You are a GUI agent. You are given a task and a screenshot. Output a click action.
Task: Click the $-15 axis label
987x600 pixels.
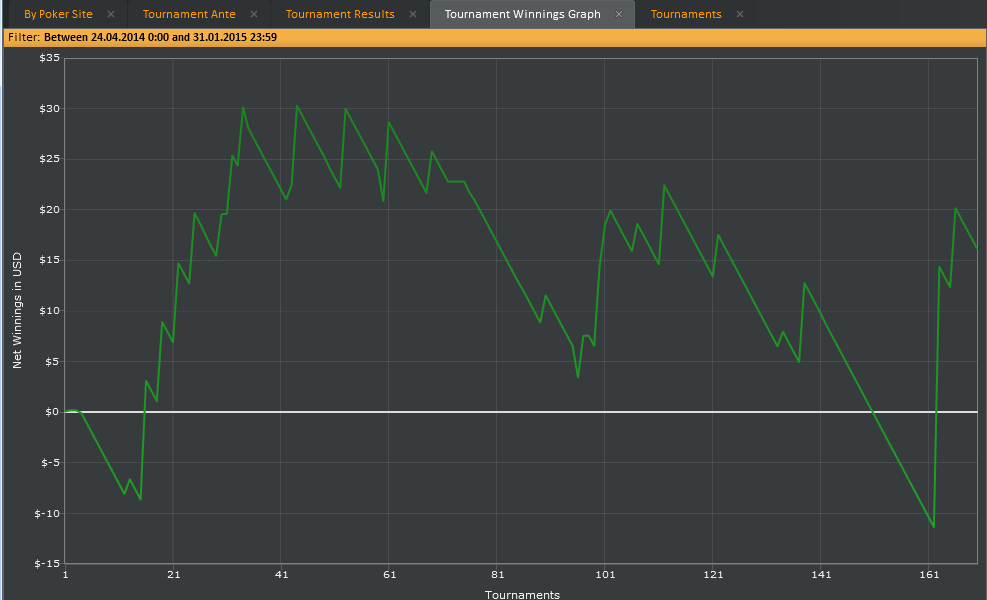(x=48, y=563)
